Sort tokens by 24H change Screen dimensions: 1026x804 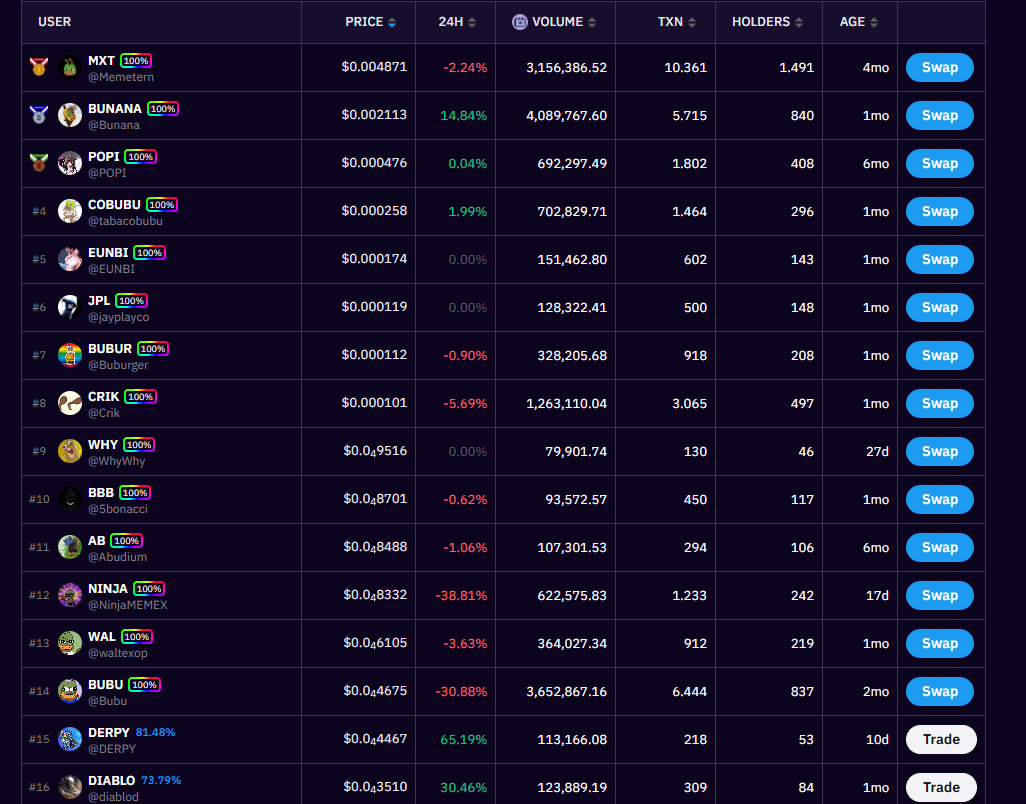(x=457, y=22)
